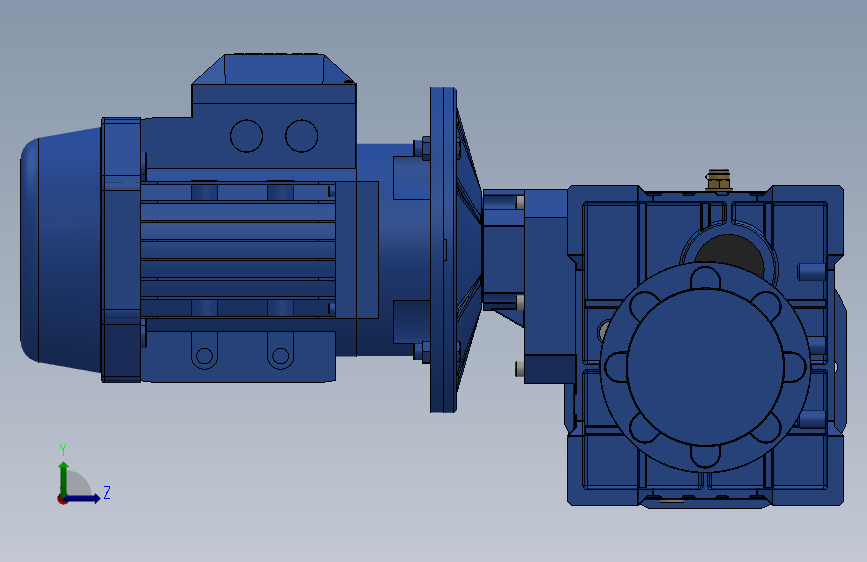Viewport: 867px width, 562px height.
Task: Select the motor fan cover
Action: 61,250
